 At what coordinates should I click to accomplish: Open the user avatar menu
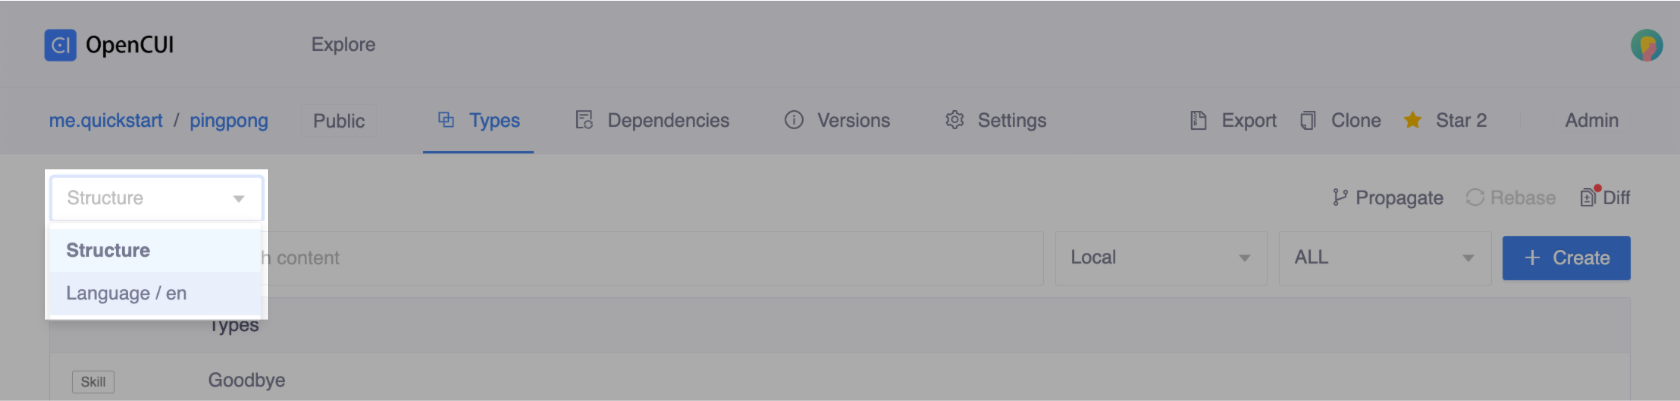[x=1646, y=45]
